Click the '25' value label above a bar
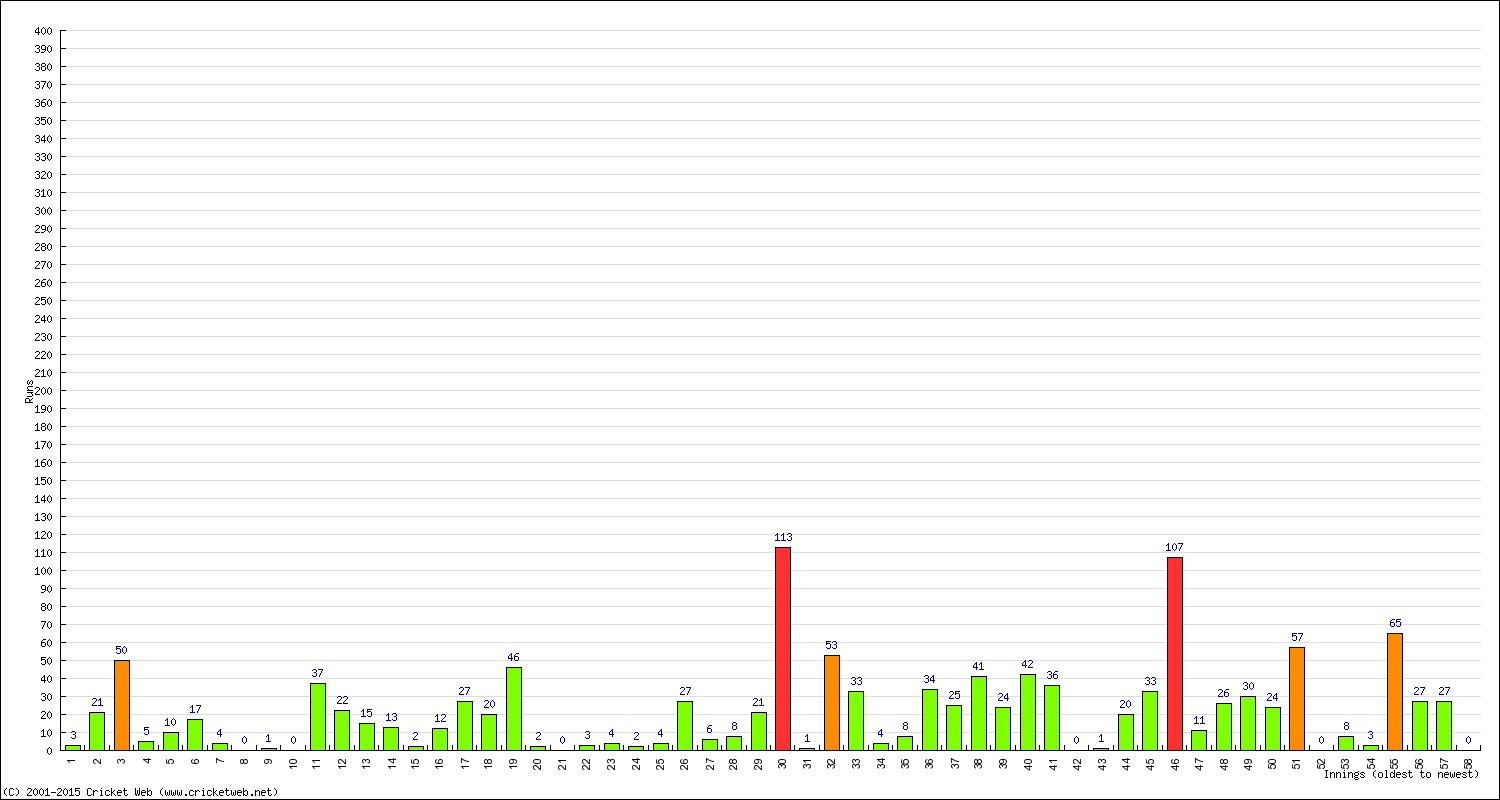The image size is (1500, 800). coord(954,696)
